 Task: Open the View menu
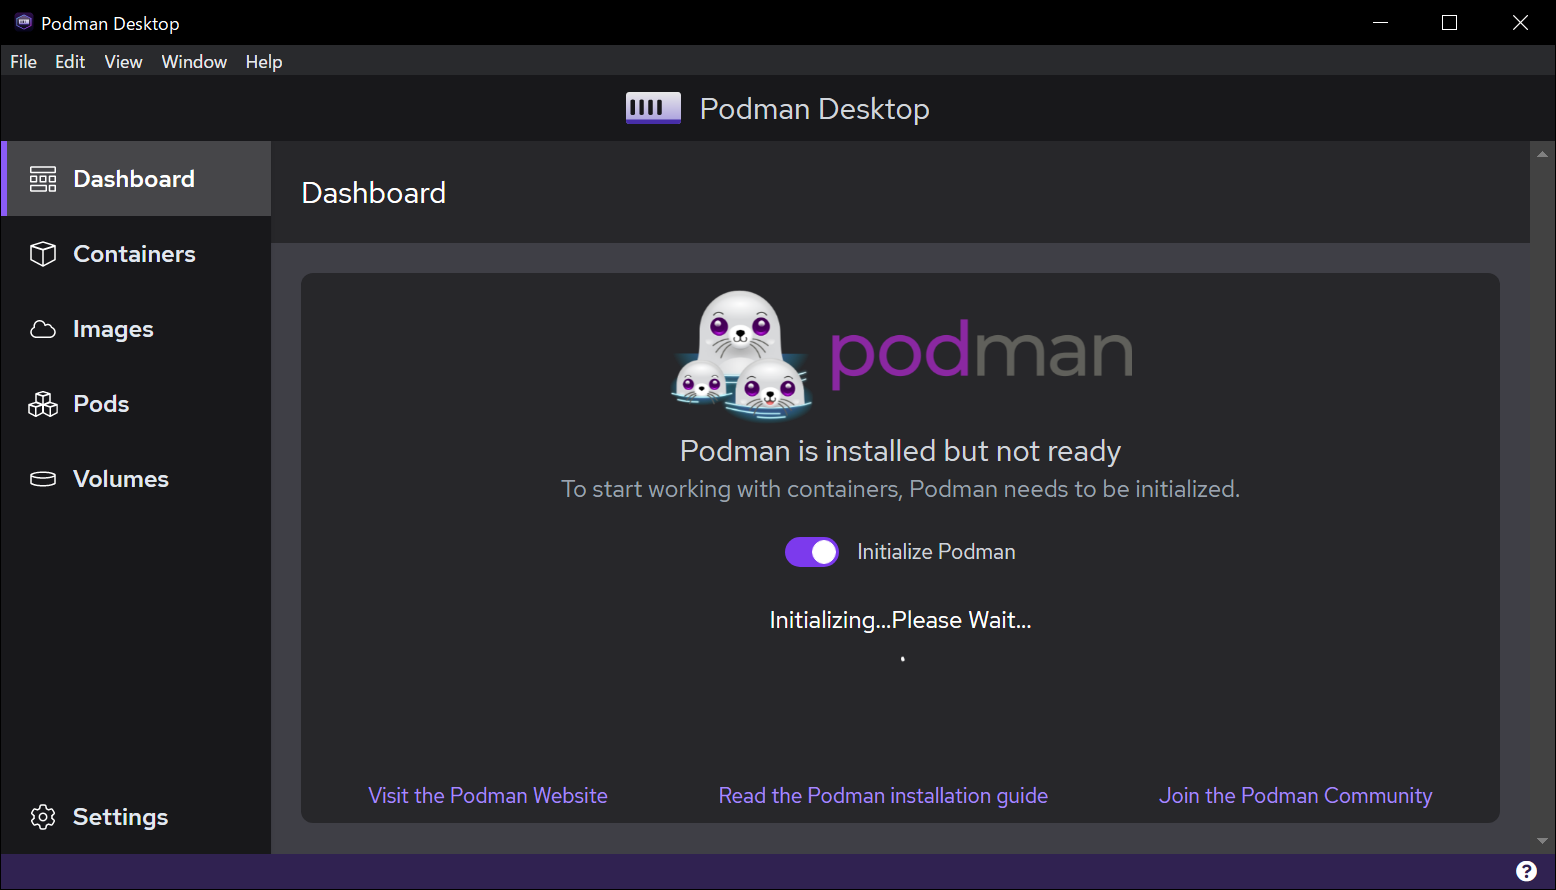click(x=123, y=62)
